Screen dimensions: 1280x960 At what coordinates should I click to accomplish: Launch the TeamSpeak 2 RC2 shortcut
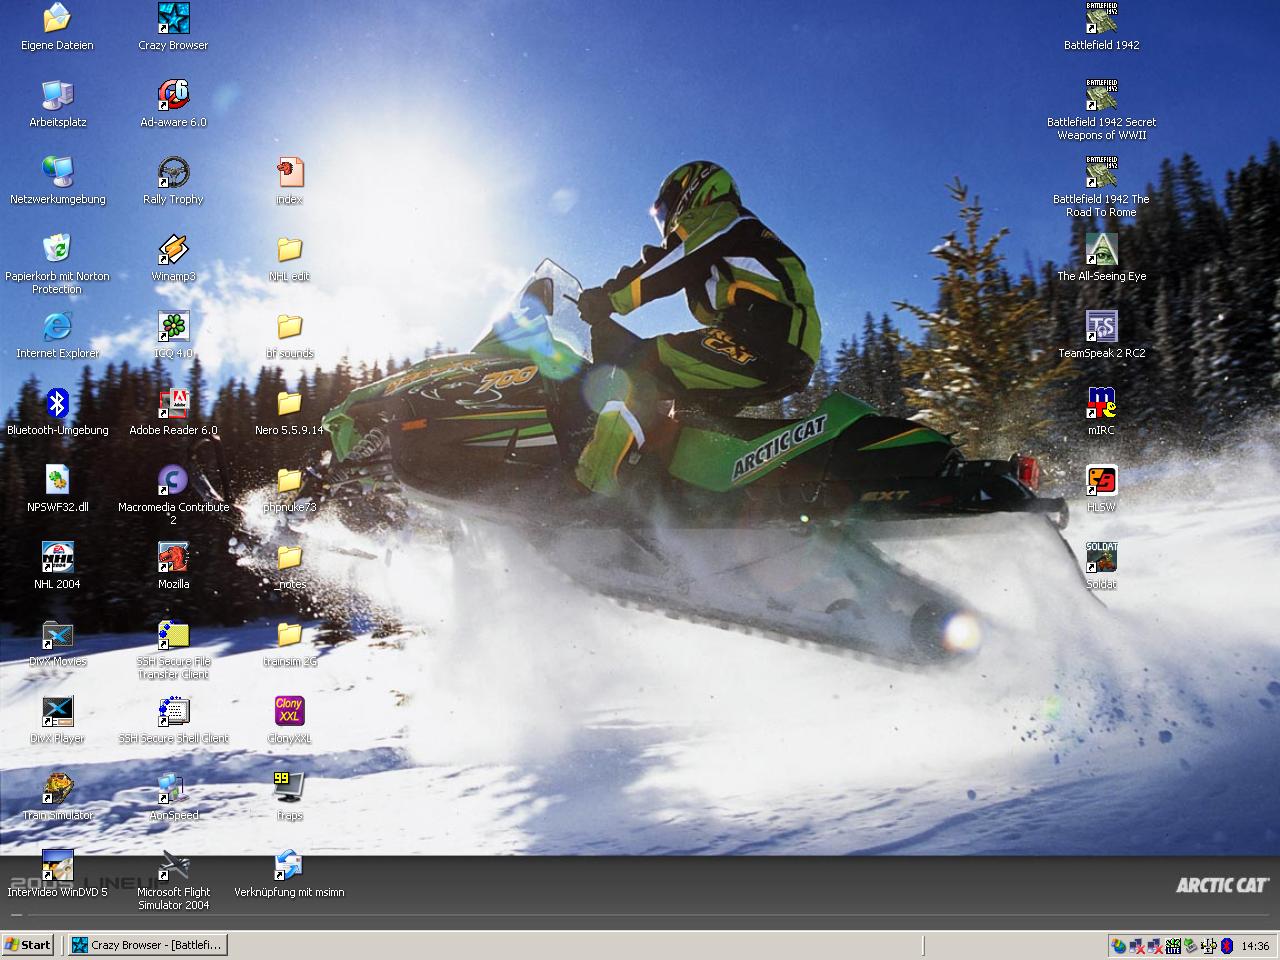[x=1102, y=326]
